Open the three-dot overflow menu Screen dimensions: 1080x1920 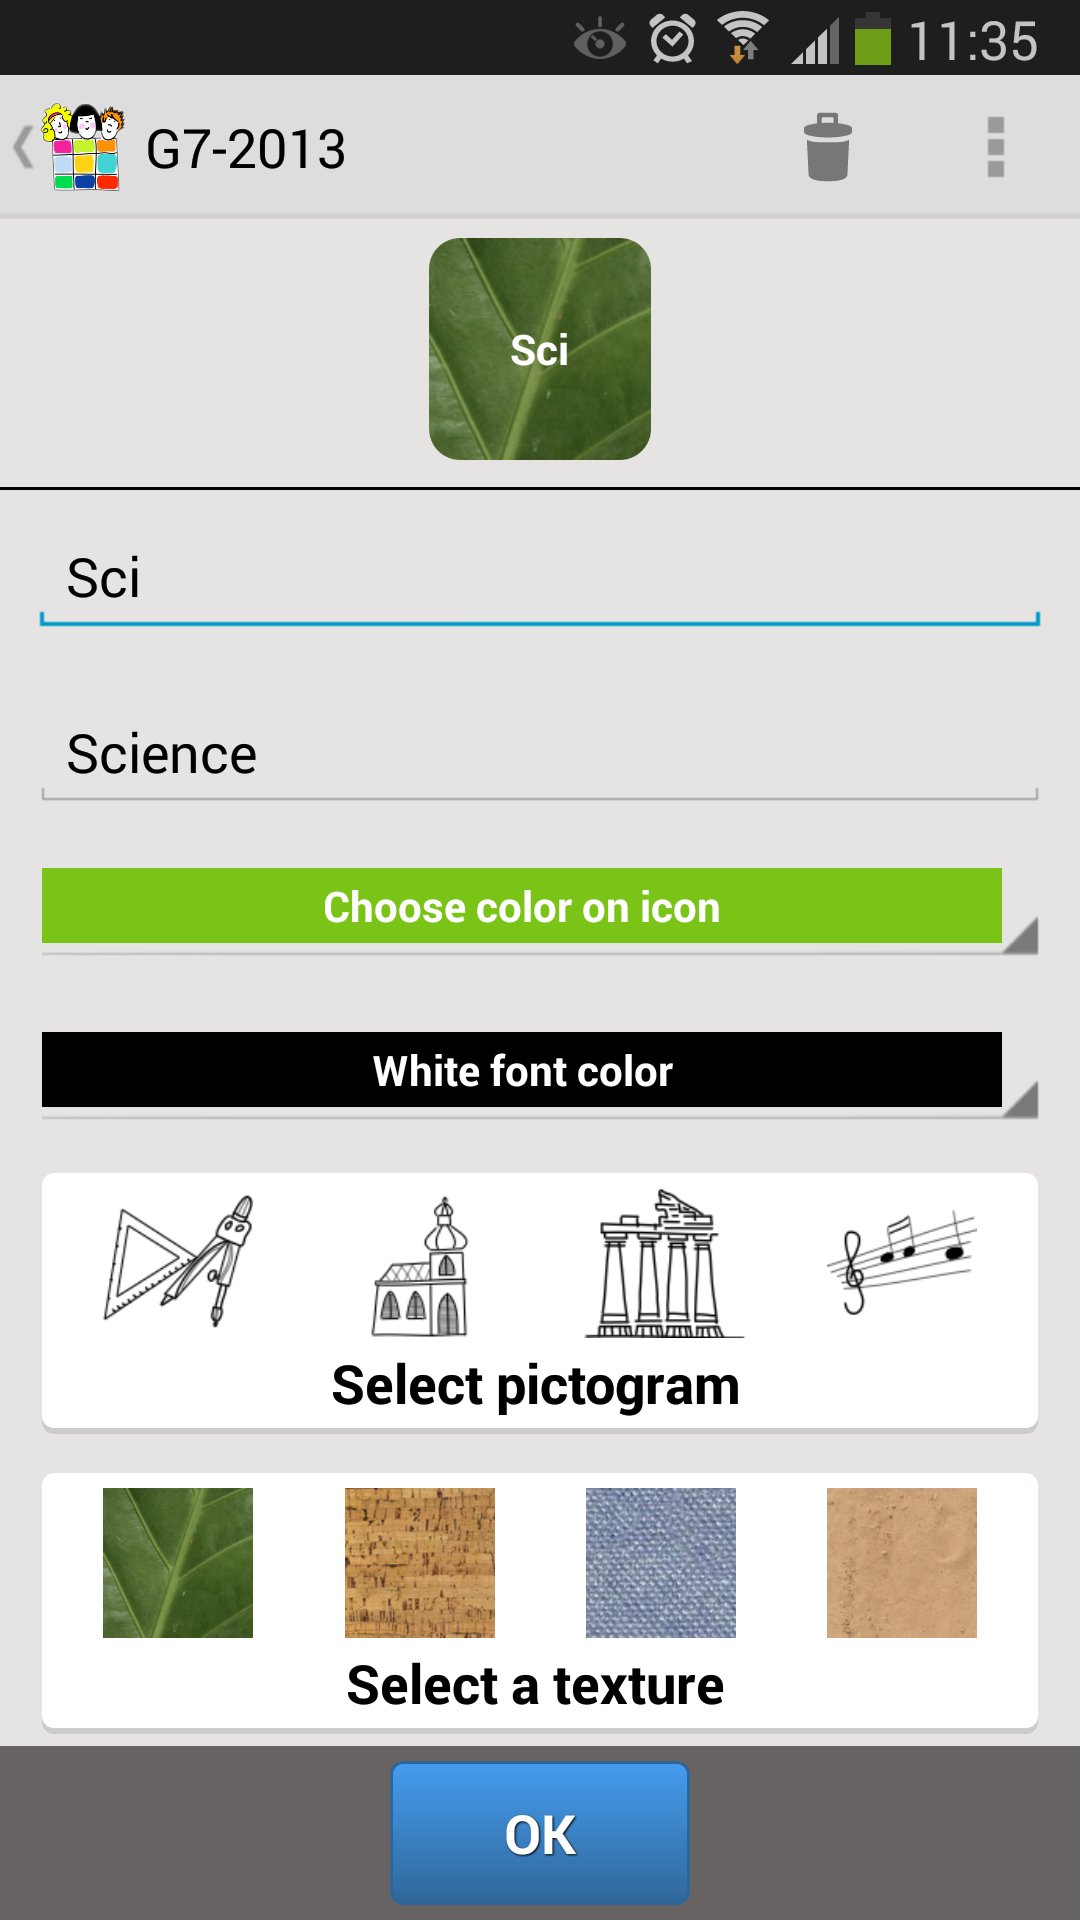tap(995, 148)
